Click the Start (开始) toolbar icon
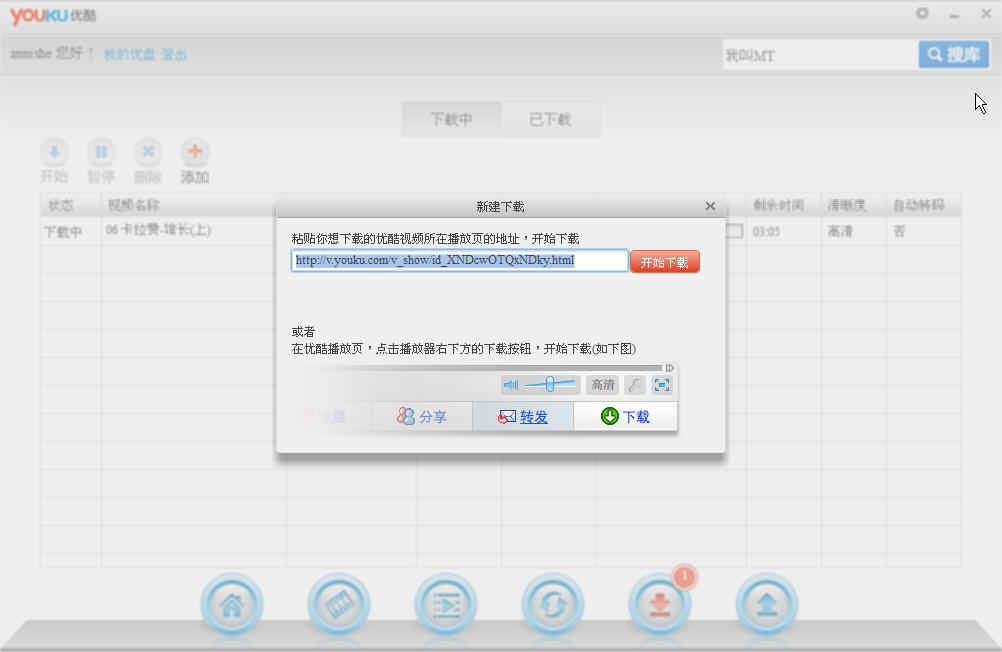The image size is (1002, 652). [54, 152]
